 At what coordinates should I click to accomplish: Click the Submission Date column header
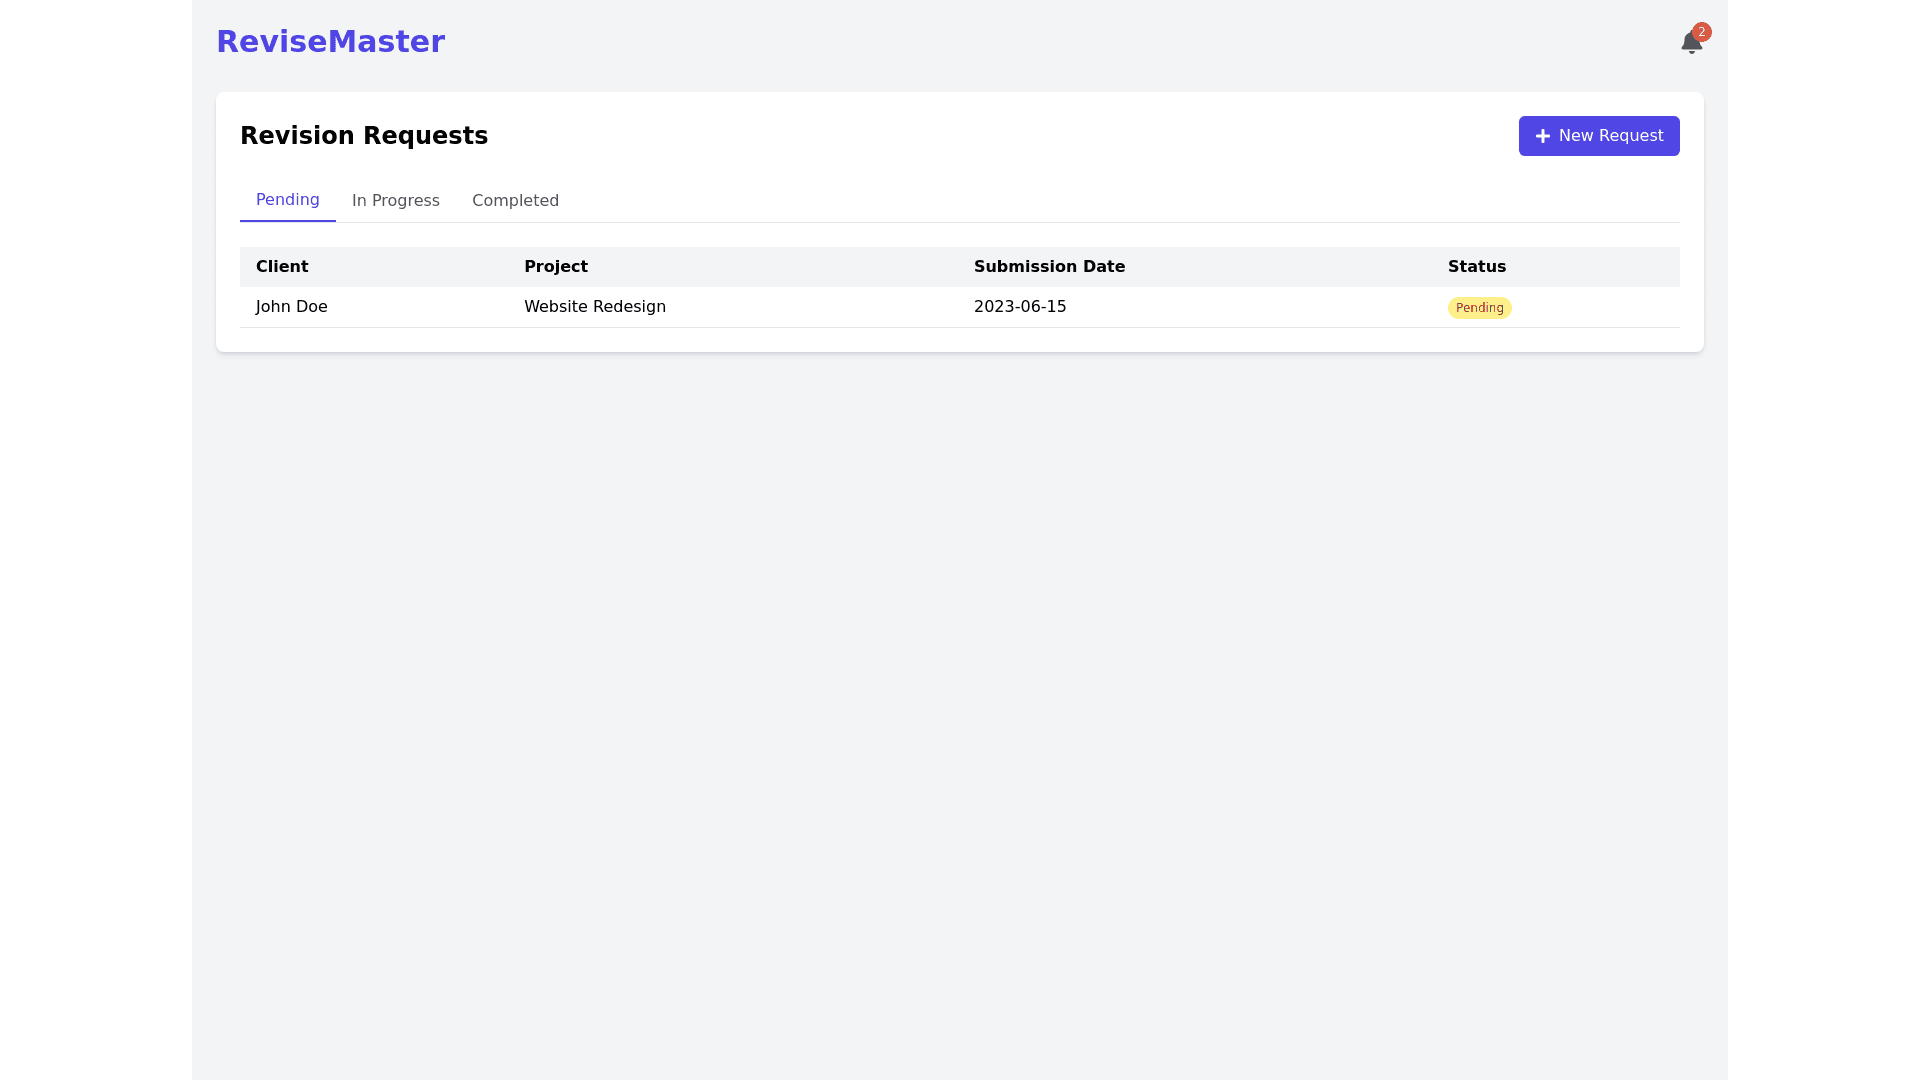[x=1049, y=266]
